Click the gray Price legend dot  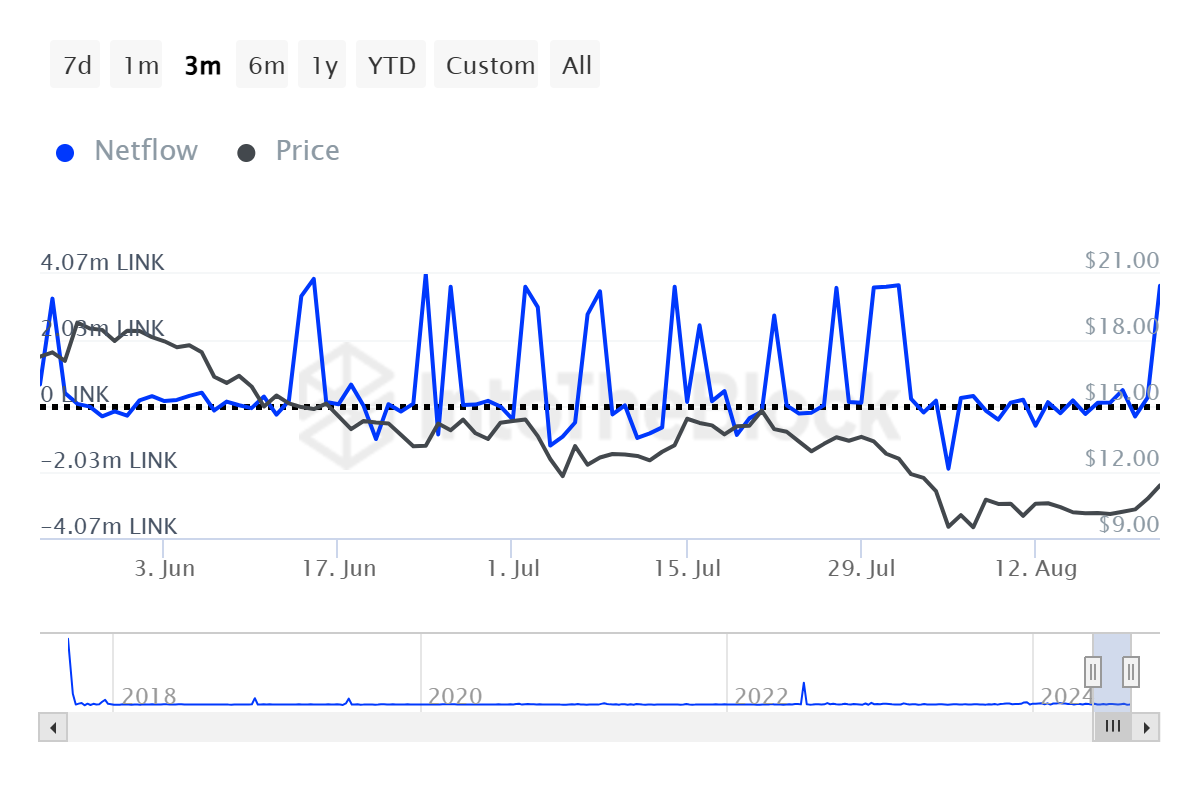pos(246,153)
